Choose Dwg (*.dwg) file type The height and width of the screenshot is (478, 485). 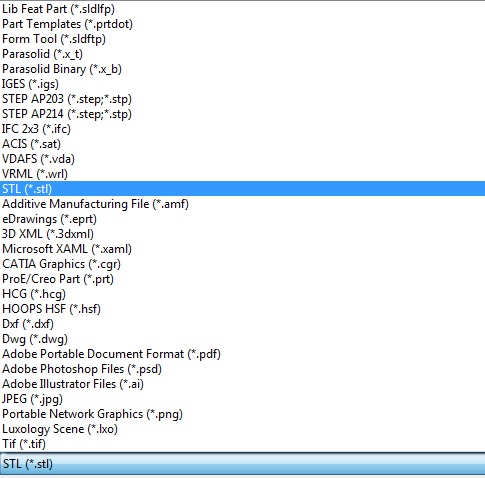(242, 339)
